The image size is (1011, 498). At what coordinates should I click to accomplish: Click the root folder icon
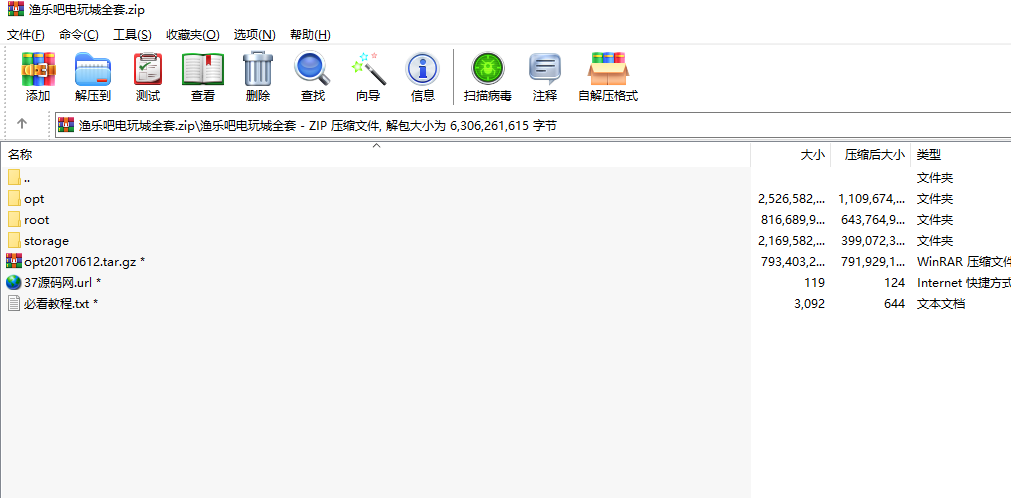coord(14,219)
